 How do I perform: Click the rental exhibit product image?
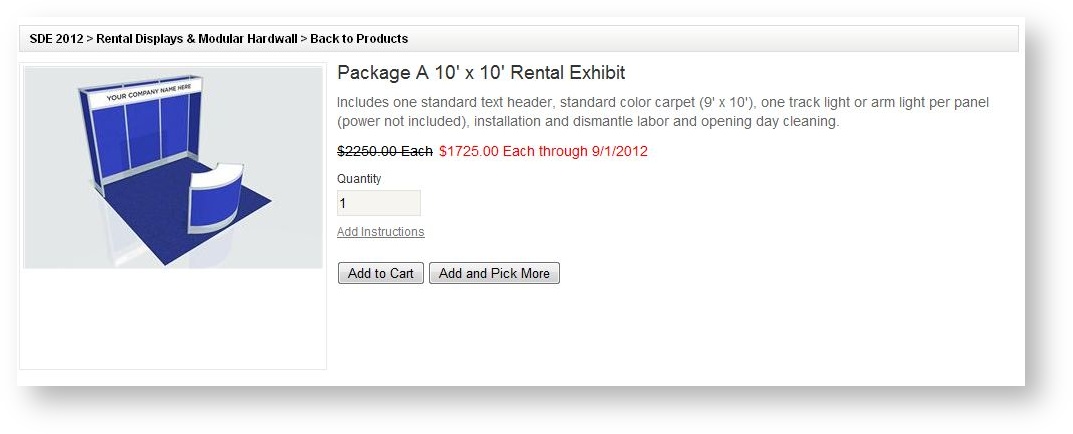[x=173, y=167]
